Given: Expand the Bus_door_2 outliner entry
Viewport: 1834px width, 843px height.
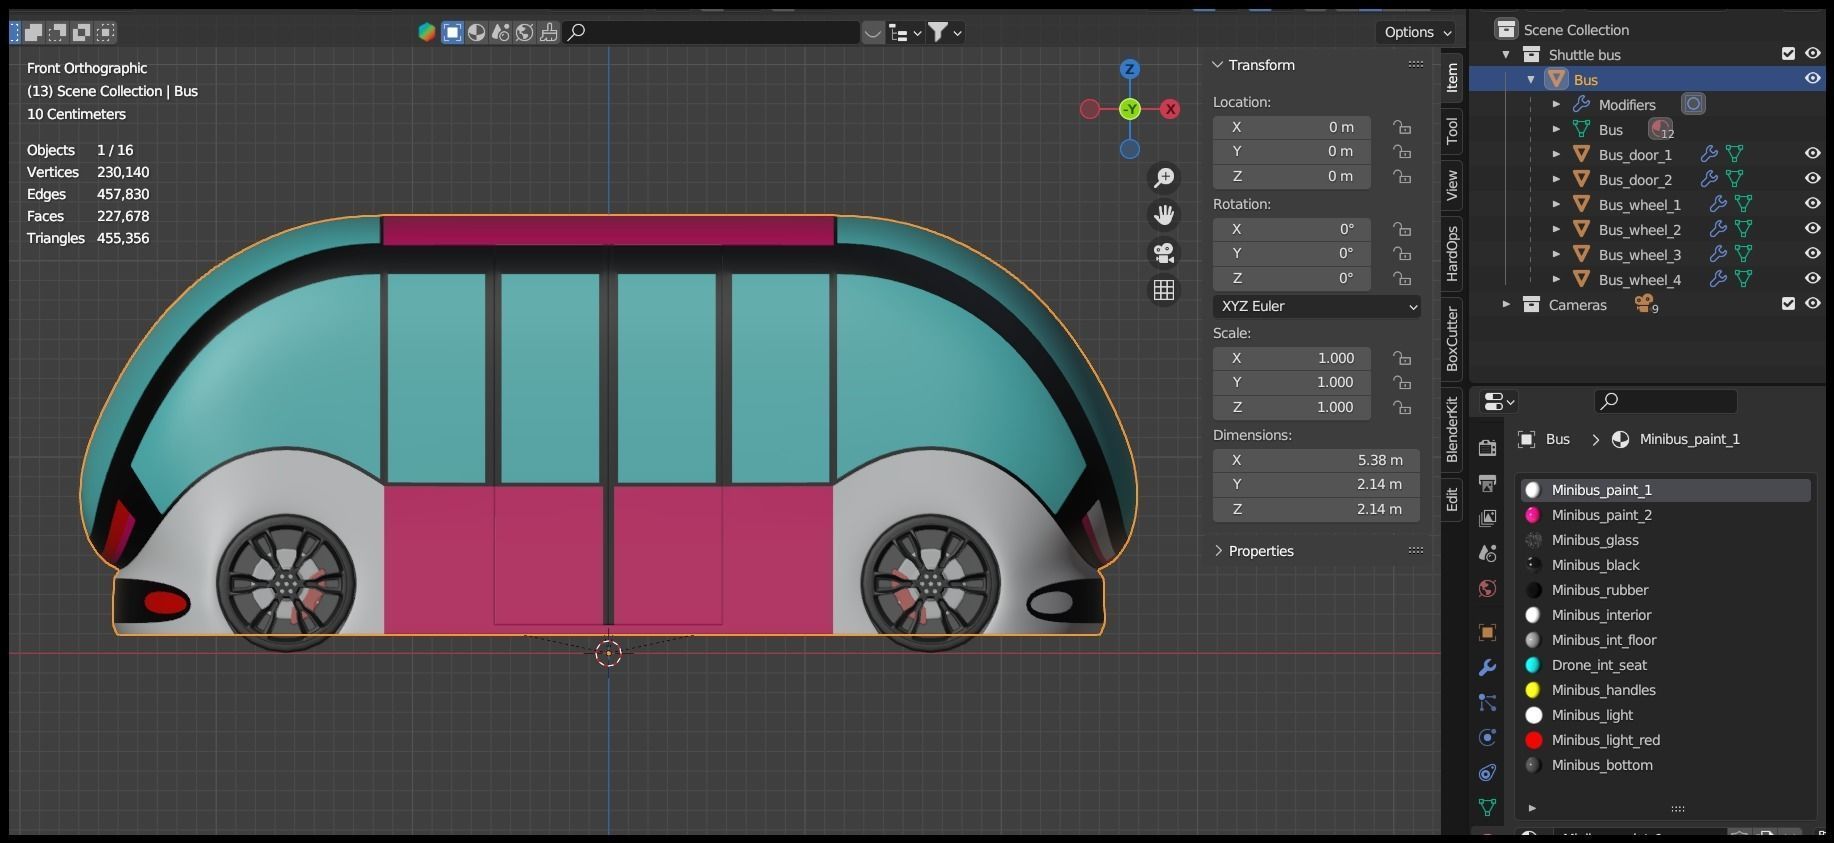Looking at the screenshot, I should click(x=1556, y=180).
